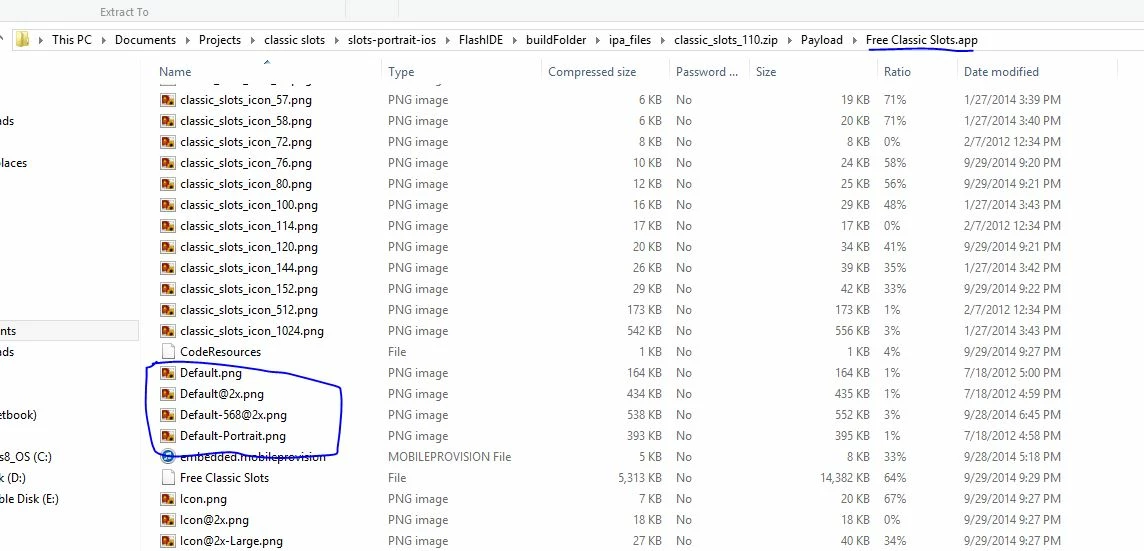
Task: Expand the chevron after This PC breadcrumb
Action: 104,40
